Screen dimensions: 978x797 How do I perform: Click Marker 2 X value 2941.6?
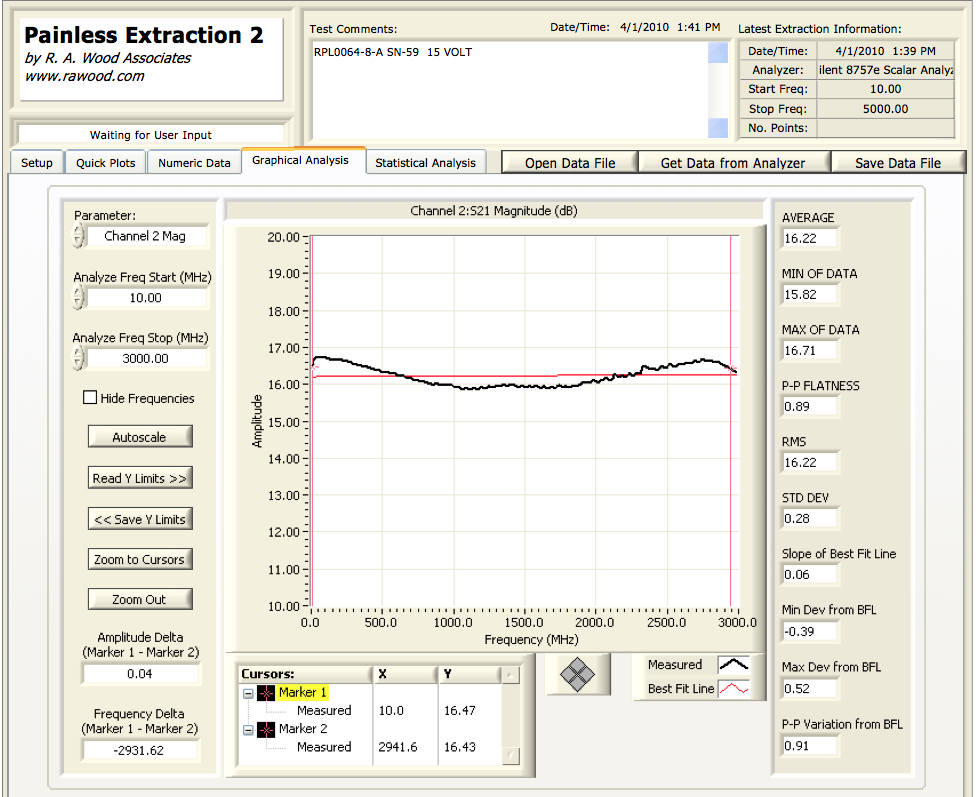point(398,746)
